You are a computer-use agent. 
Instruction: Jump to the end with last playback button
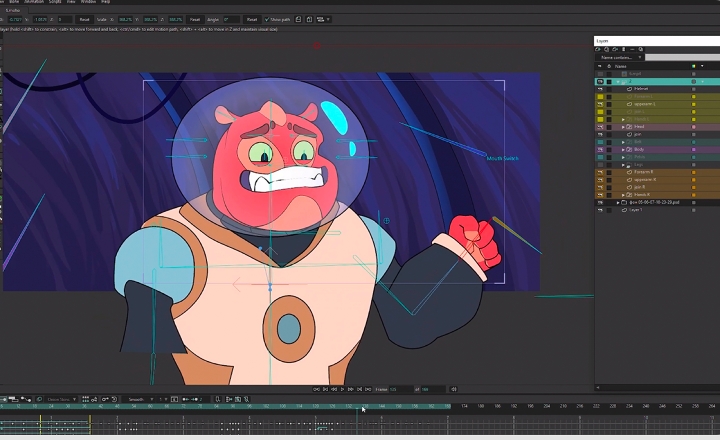(x=368, y=389)
